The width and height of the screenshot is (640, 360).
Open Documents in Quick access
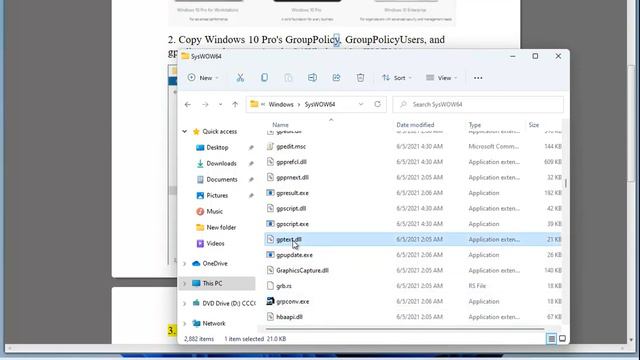[x=222, y=179]
